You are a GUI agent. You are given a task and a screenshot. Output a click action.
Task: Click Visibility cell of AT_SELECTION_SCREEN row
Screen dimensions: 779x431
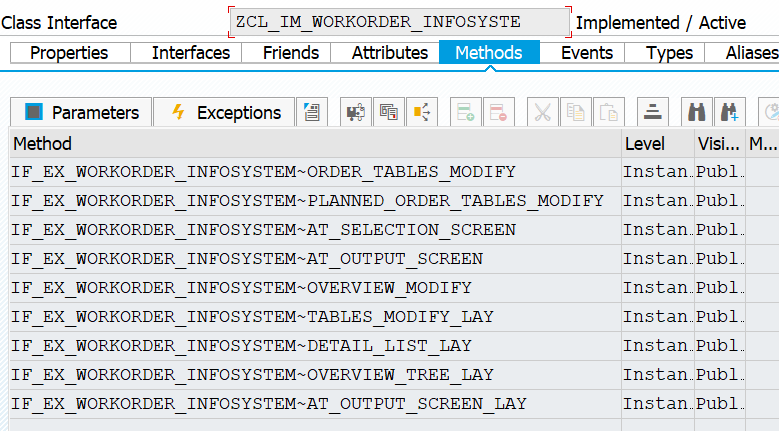(720, 230)
